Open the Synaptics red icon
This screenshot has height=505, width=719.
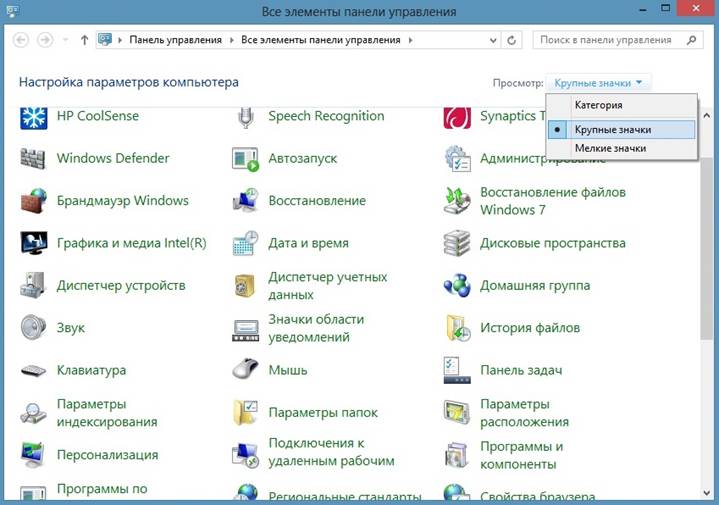457,117
